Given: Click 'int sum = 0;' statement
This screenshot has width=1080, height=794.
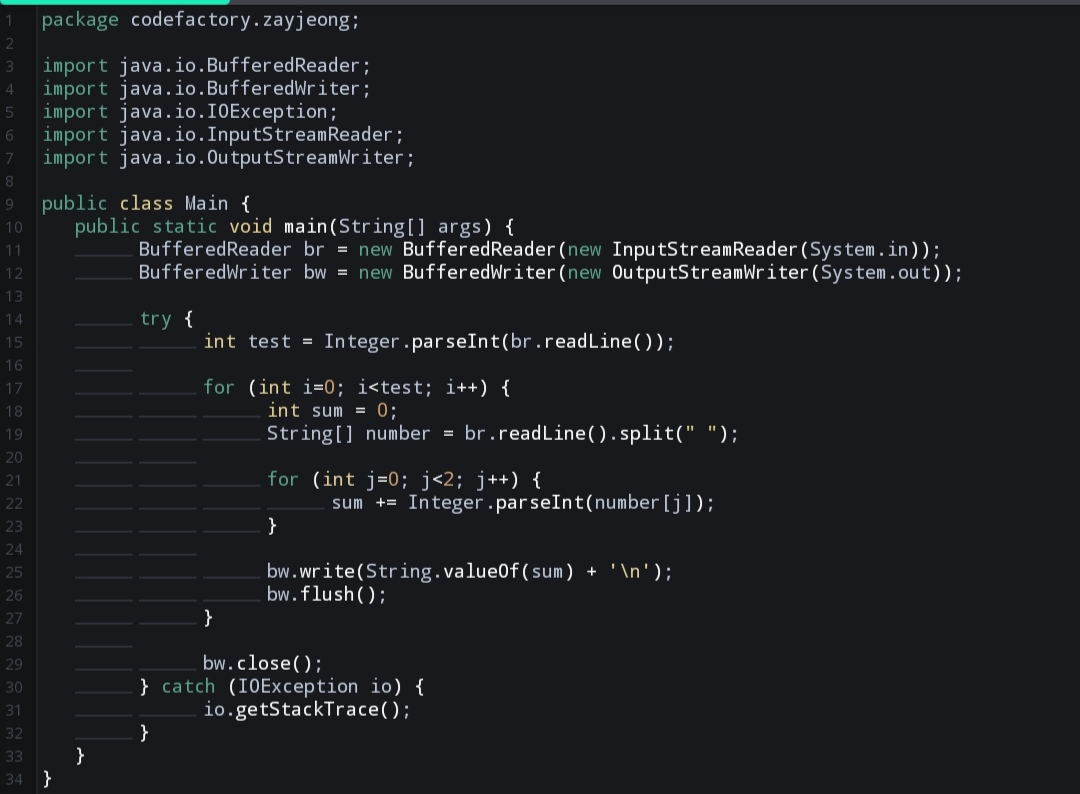Looking at the screenshot, I should click(332, 411).
